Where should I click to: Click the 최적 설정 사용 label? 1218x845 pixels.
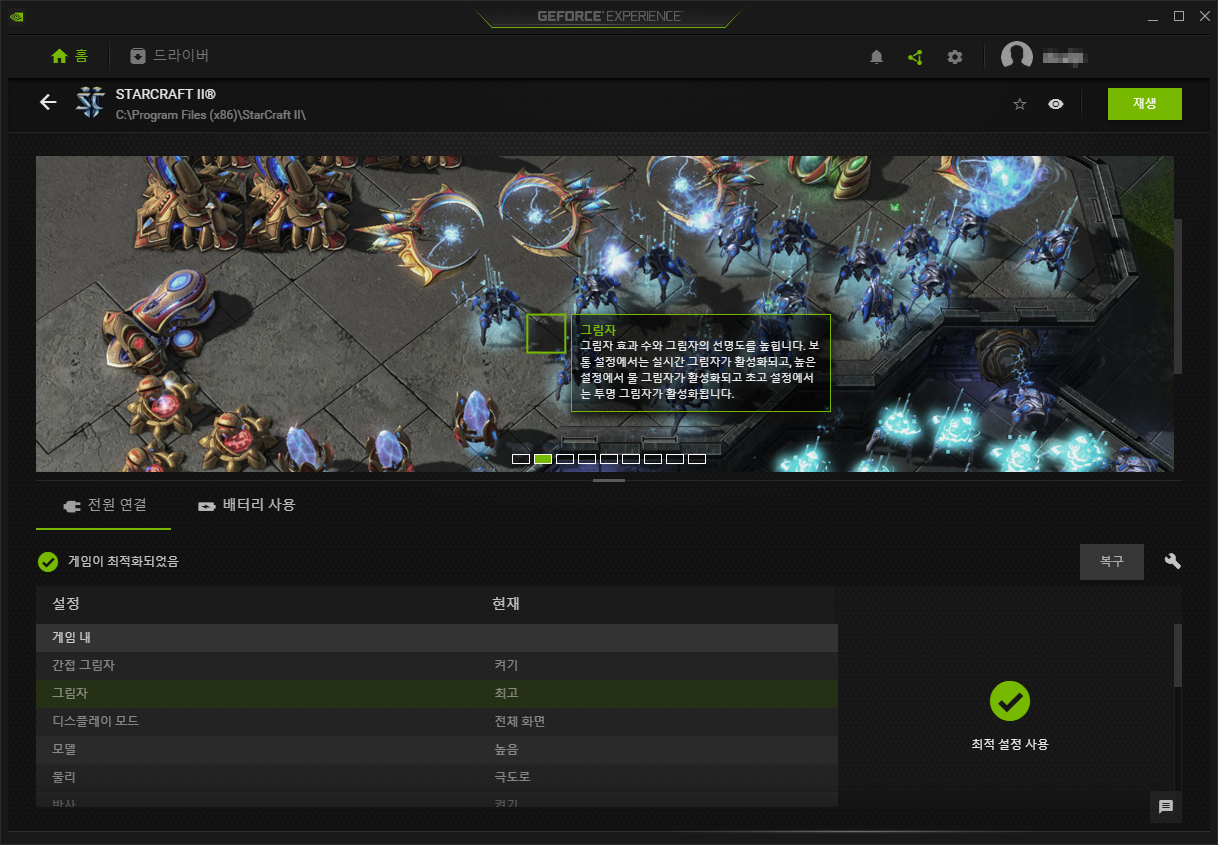1010,745
